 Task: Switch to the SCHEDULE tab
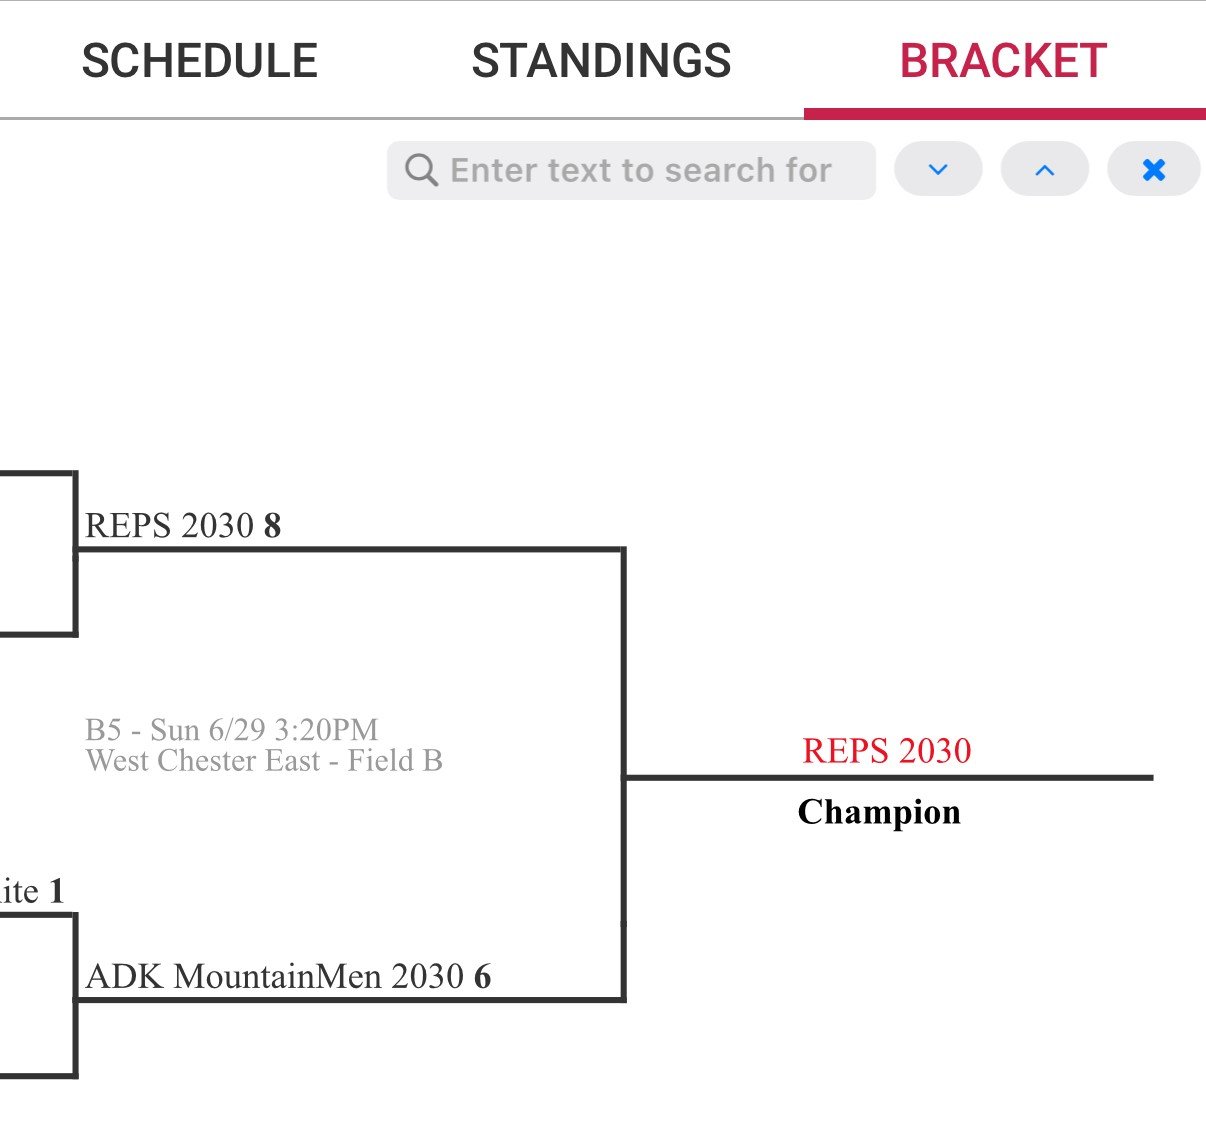[x=200, y=61]
